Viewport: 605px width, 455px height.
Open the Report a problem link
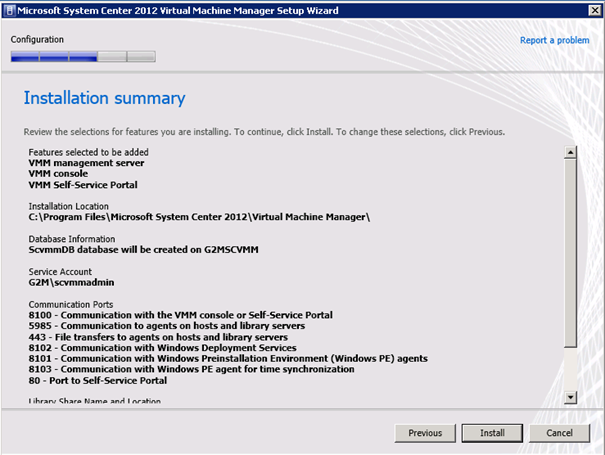(554, 40)
